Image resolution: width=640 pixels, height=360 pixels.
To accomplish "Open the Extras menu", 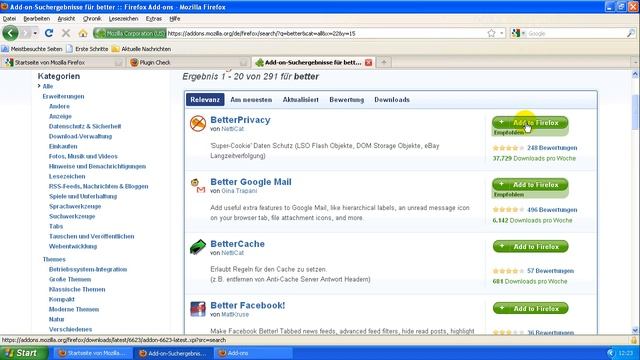I will (153, 19).
